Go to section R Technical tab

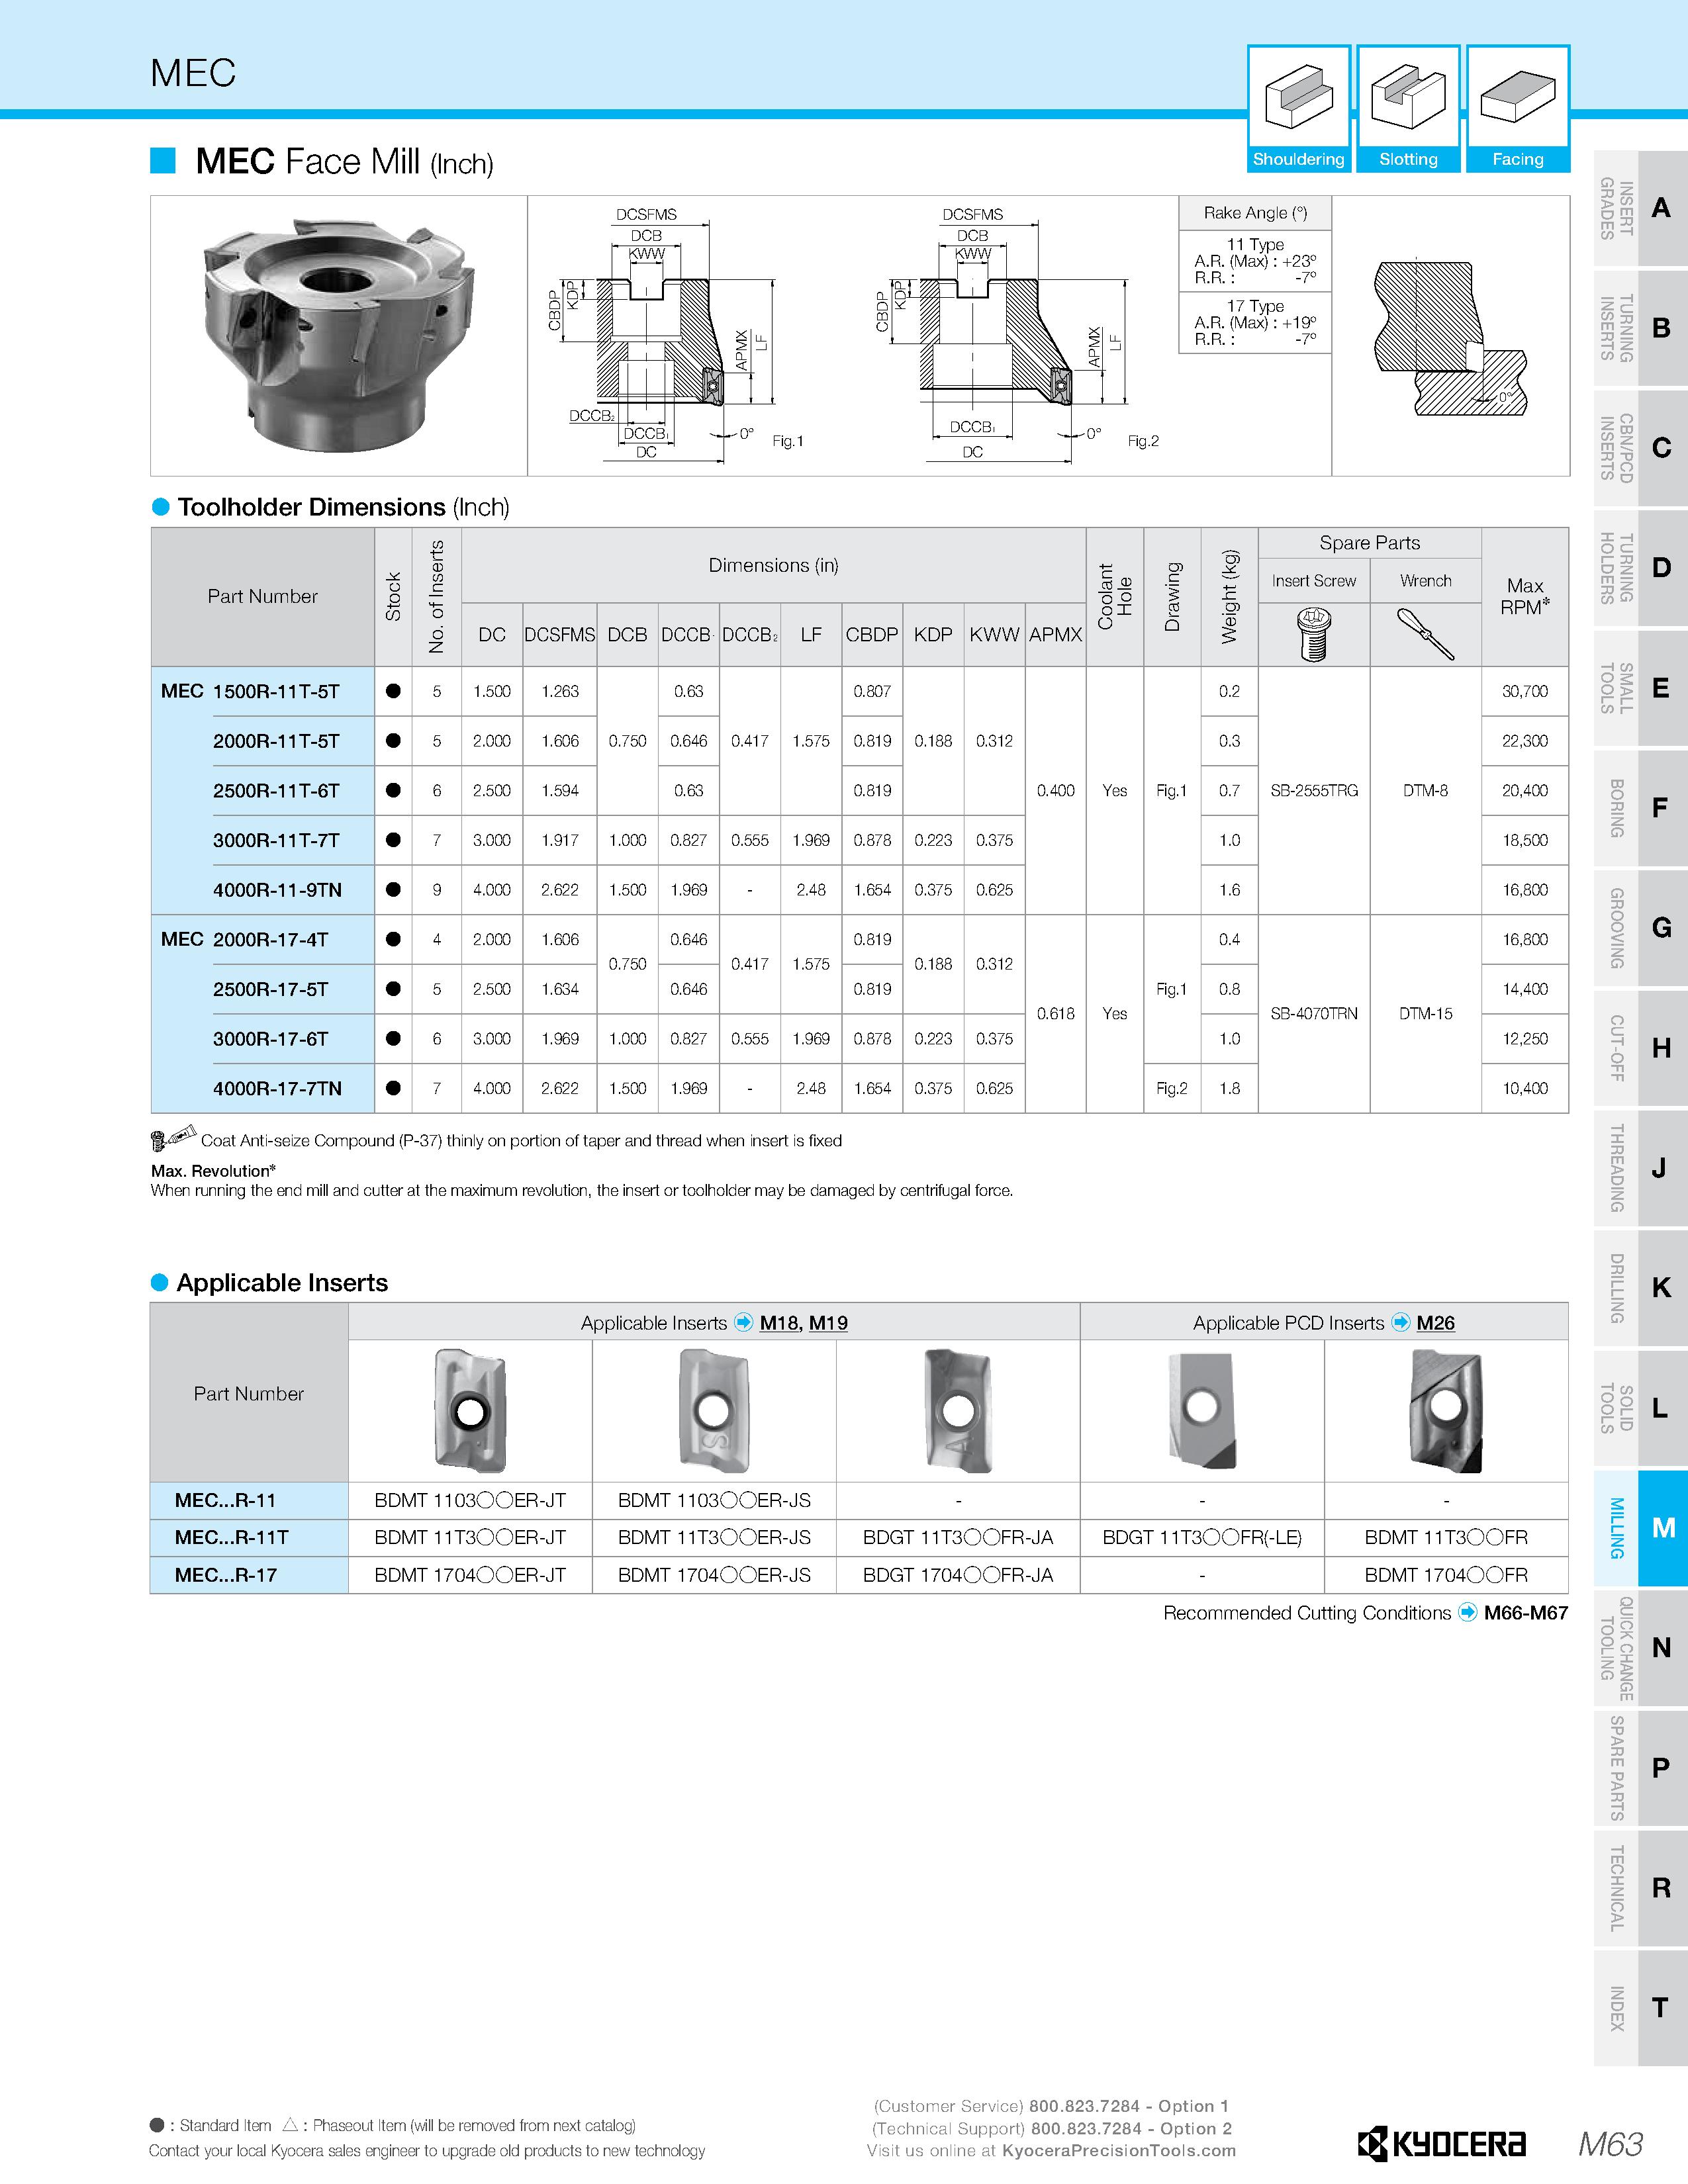tap(1640, 1888)
